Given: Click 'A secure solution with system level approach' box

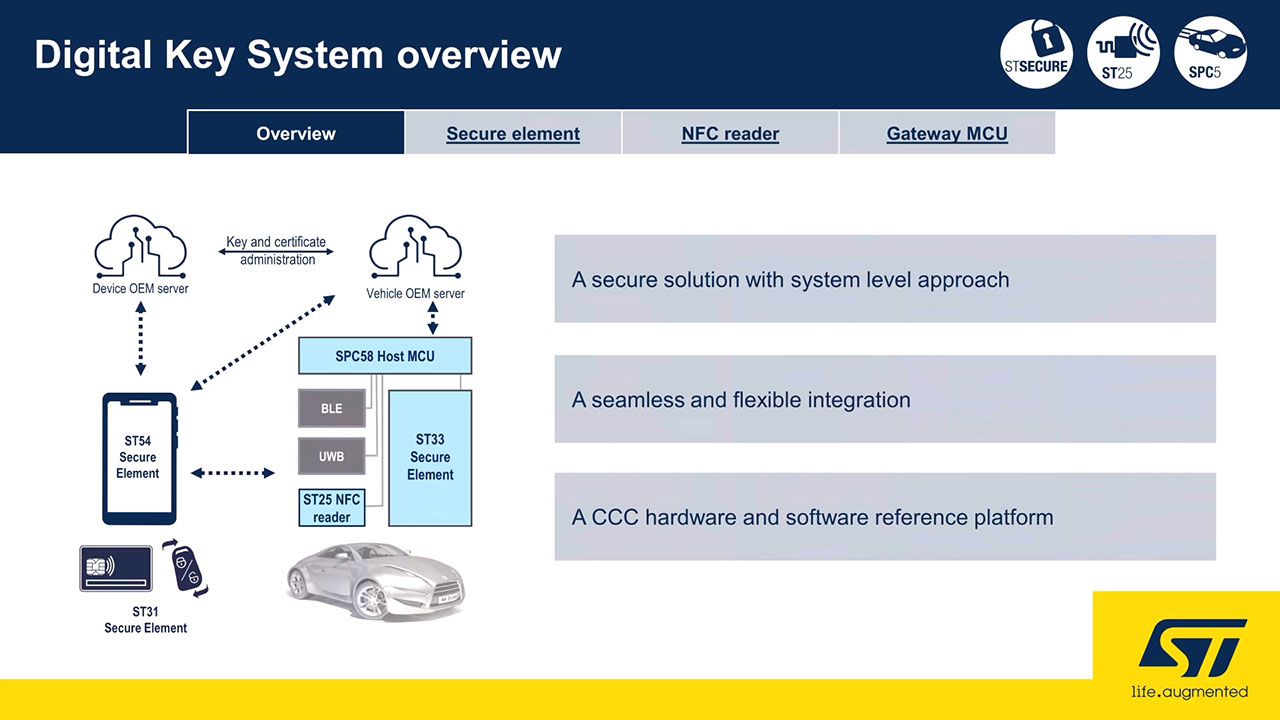Looking at the screenshot, I should (x=885, y=279).
